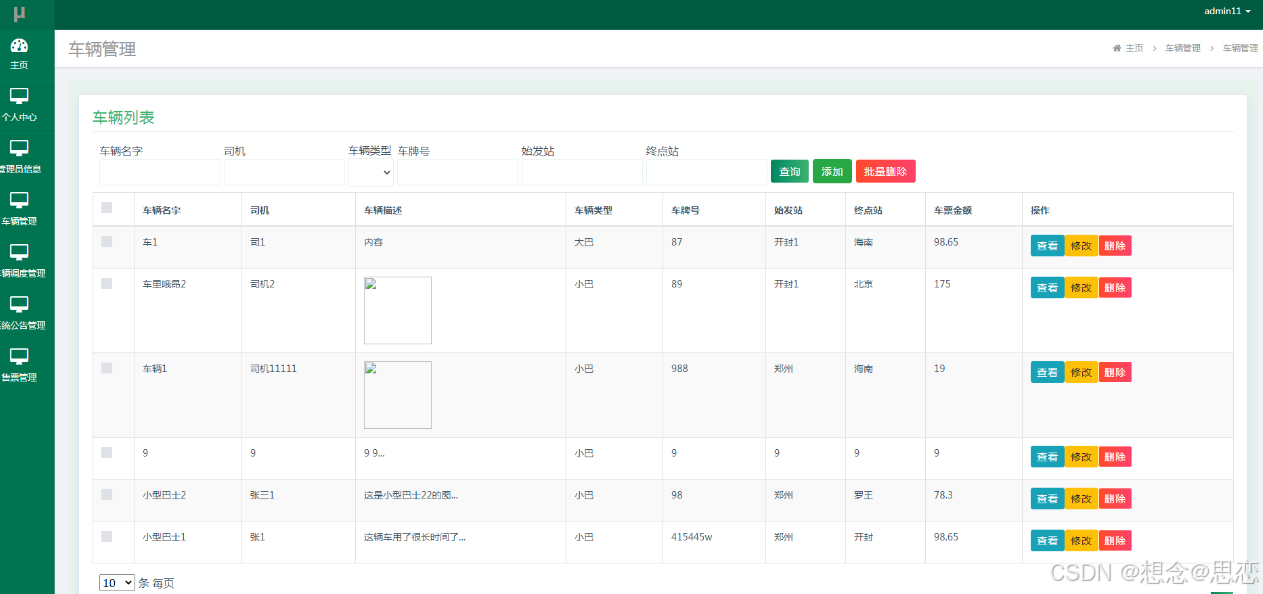Click 查看 for the 司机2 row

(x=1047, y=287)
